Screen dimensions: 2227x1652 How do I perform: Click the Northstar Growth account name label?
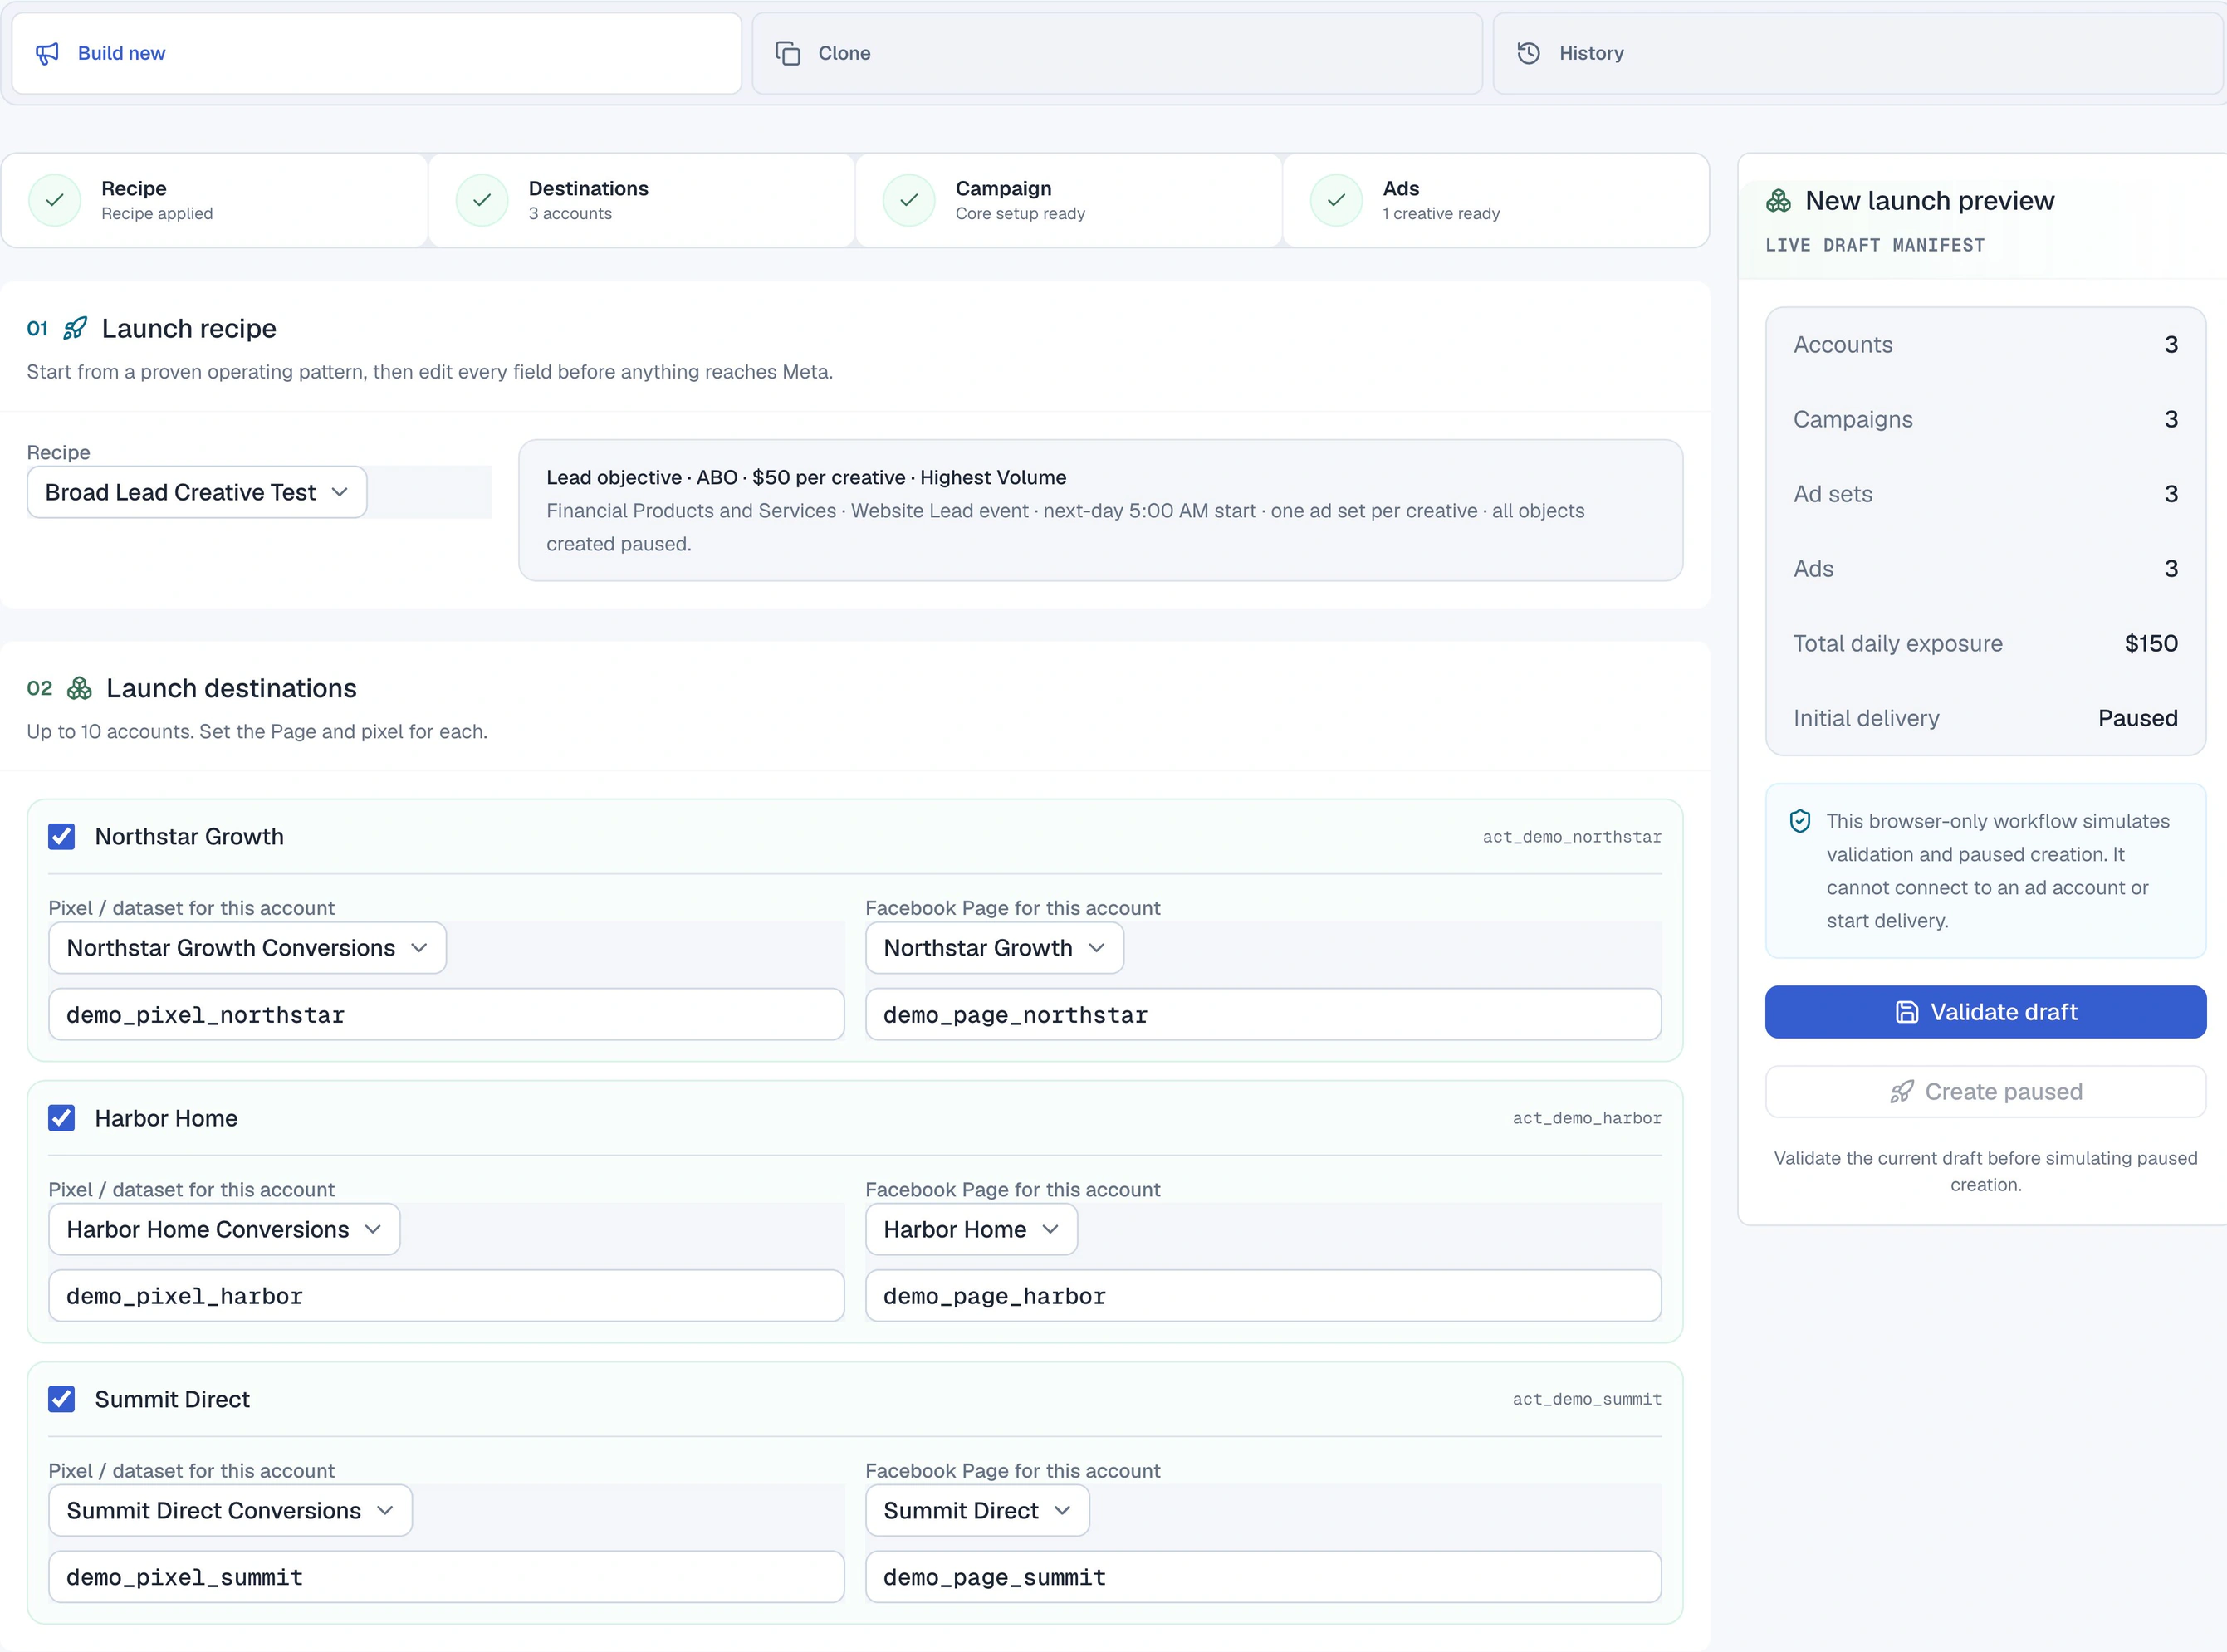(x=189, y=836)
